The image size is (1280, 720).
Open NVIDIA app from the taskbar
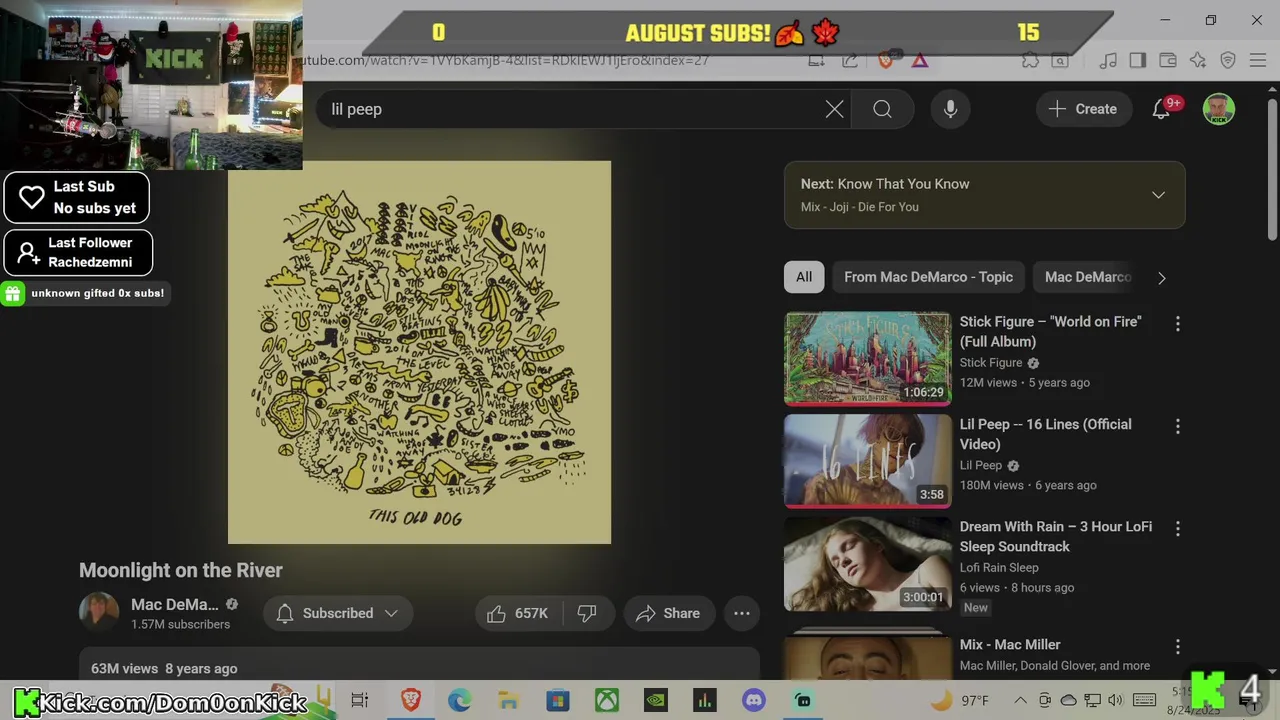pyautogui.click(x=656, y=701)
